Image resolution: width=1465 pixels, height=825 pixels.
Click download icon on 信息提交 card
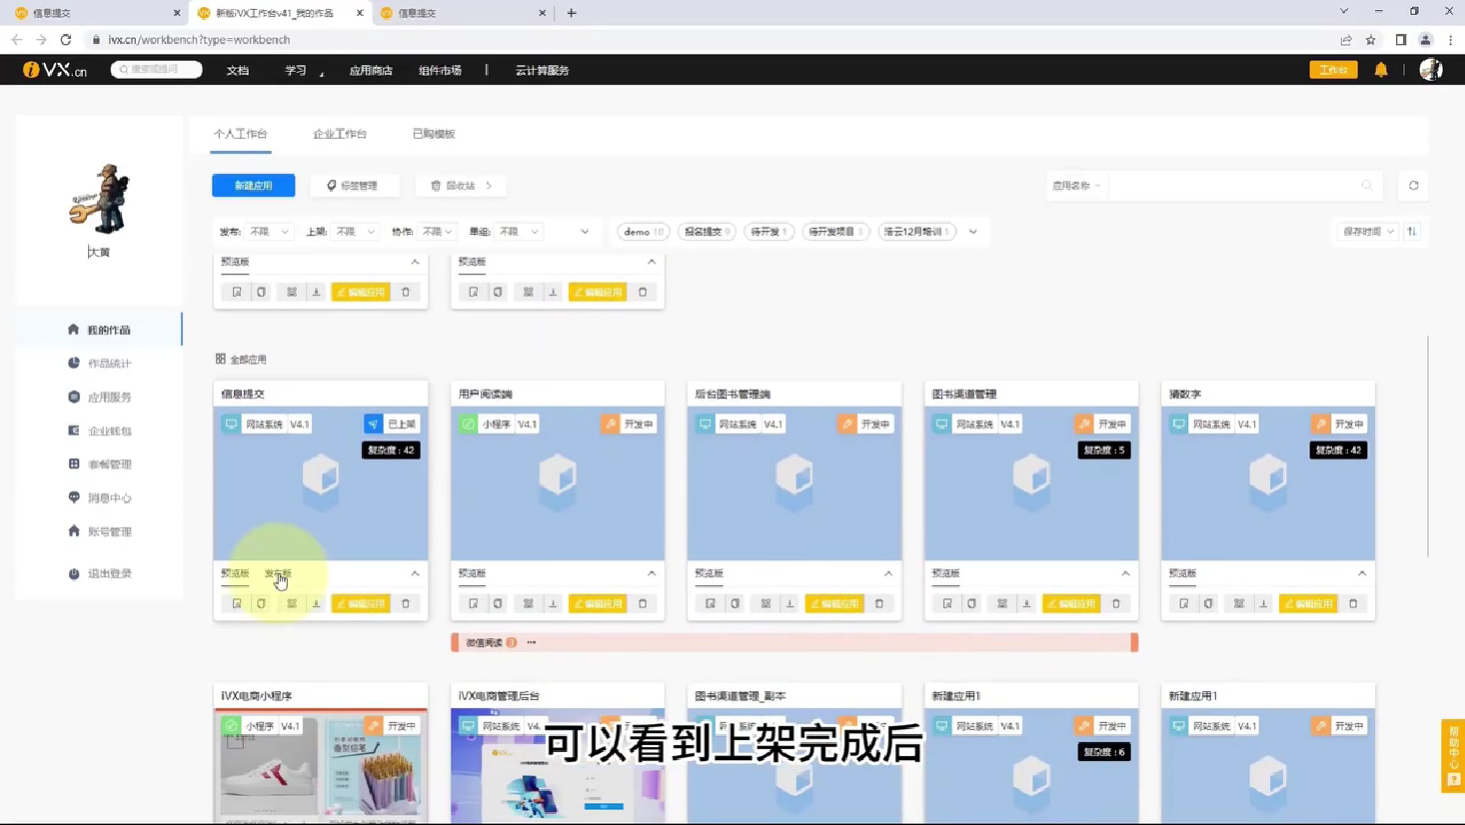(316, 604)
